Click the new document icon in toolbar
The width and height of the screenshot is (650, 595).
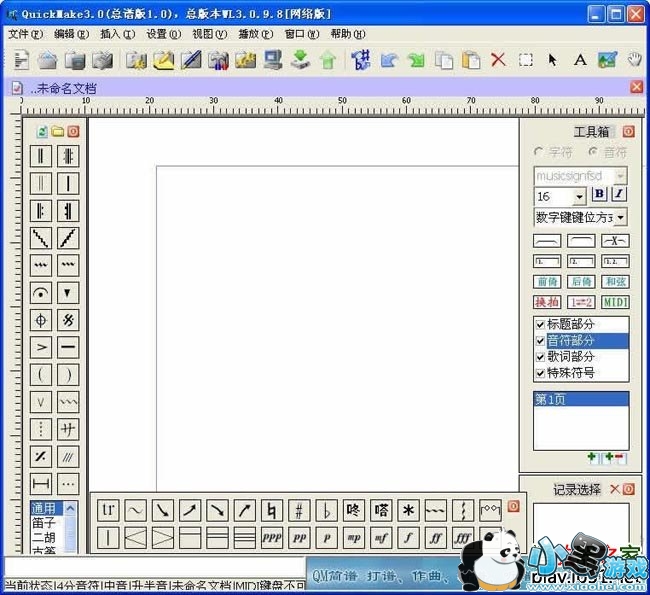click(21, 60)
